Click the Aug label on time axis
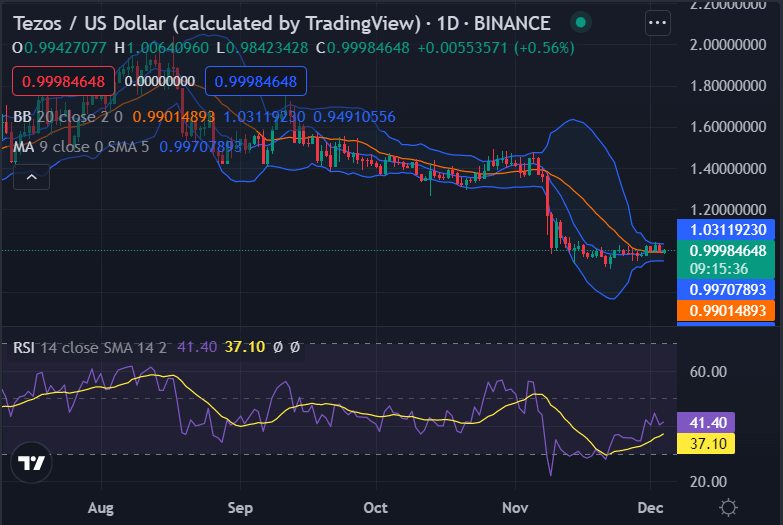This screenshot has width=783, height=525. point(101,508)
